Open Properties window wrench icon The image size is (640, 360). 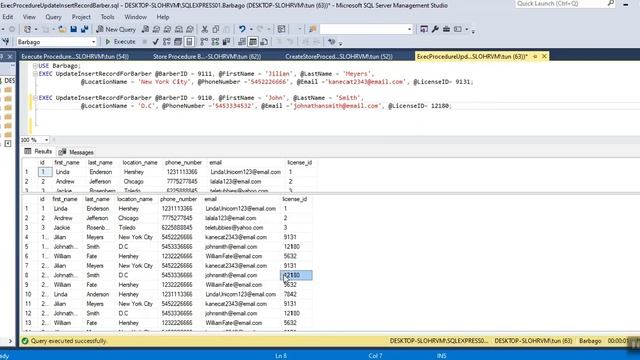click(435, 29)
